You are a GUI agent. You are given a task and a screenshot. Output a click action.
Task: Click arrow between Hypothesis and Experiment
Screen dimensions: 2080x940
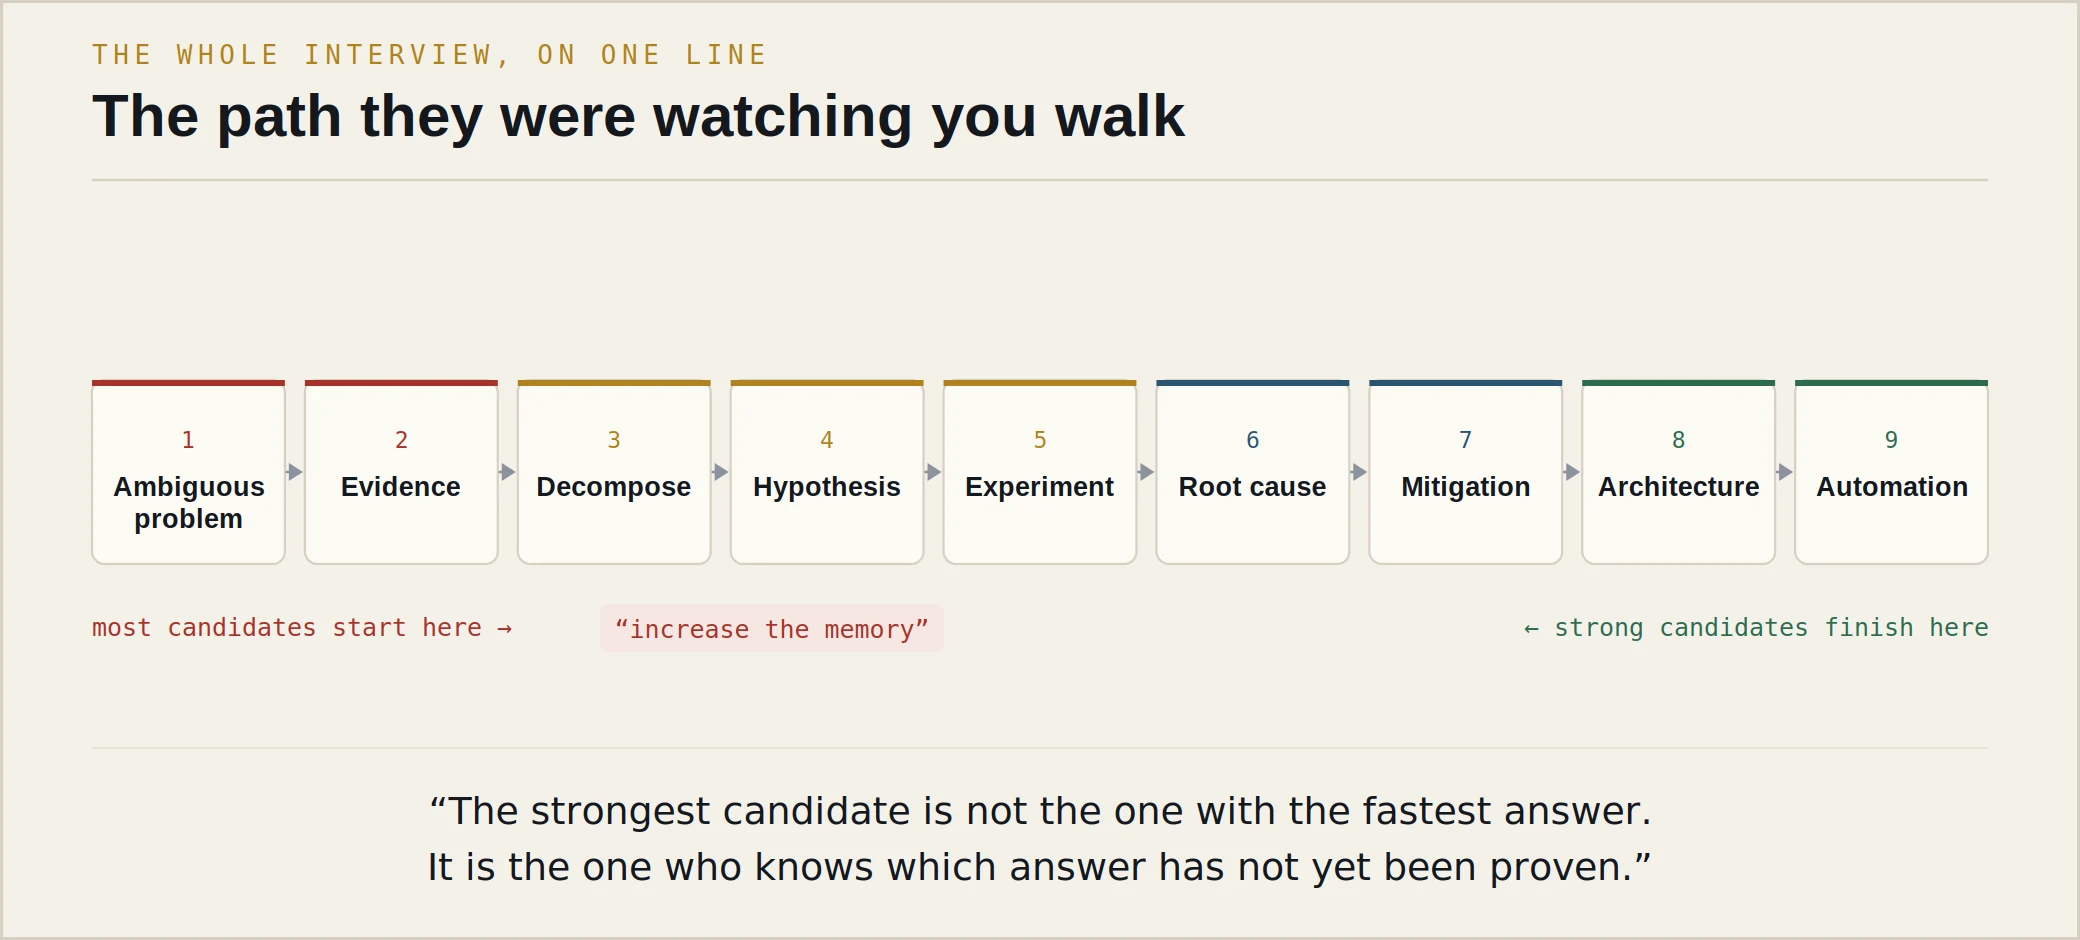coord(934,472)
